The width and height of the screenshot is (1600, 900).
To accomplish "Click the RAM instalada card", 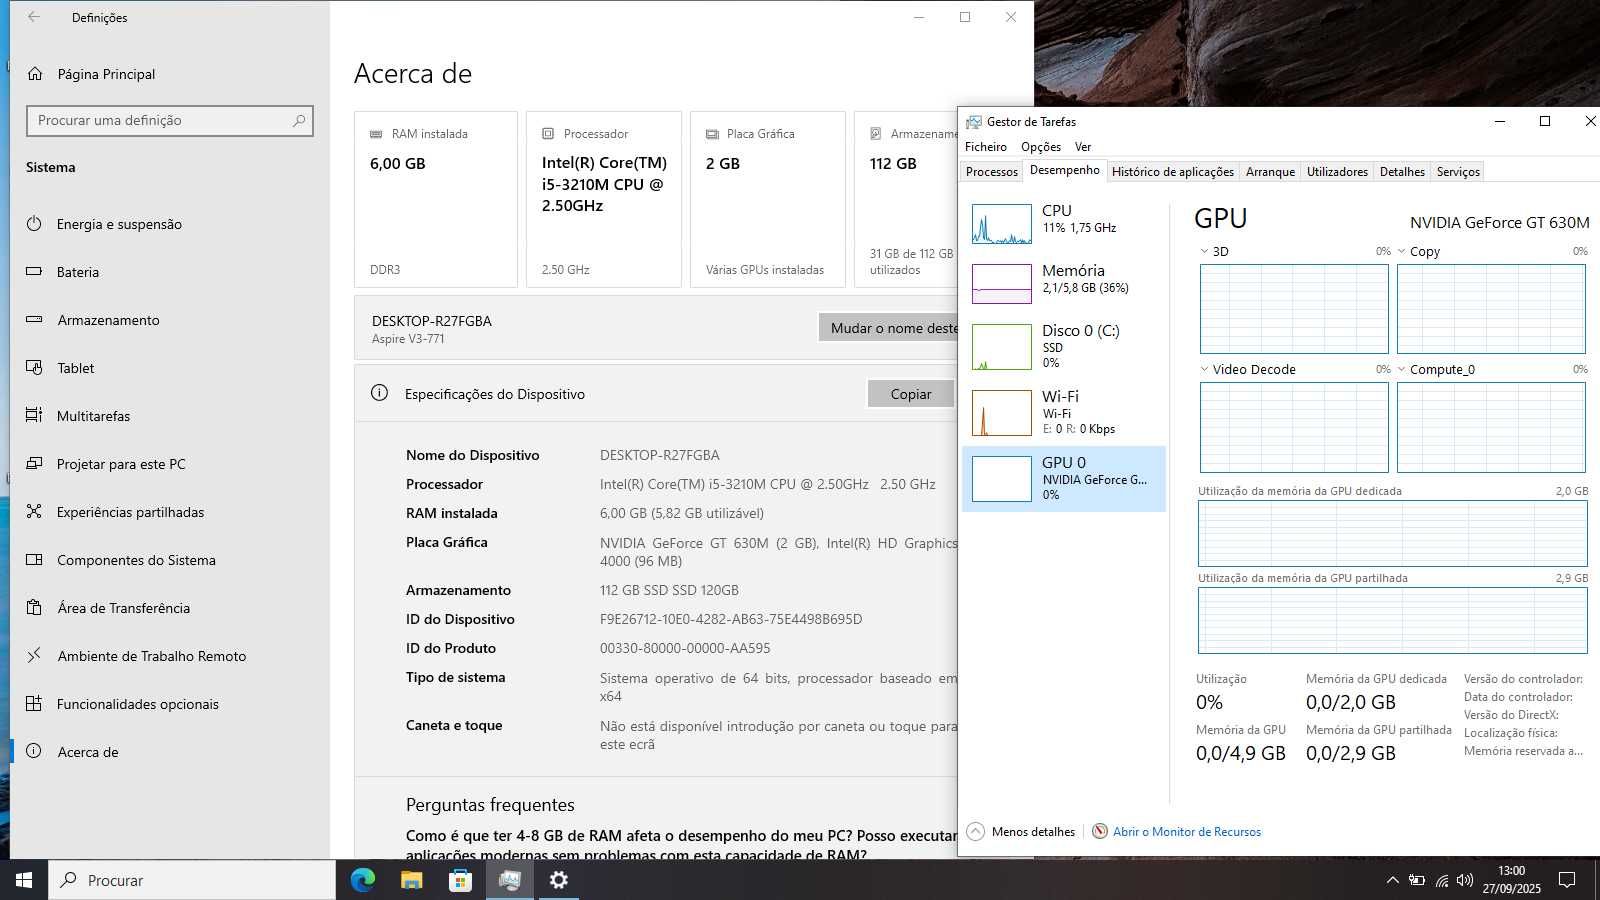I will pos(436,199).
